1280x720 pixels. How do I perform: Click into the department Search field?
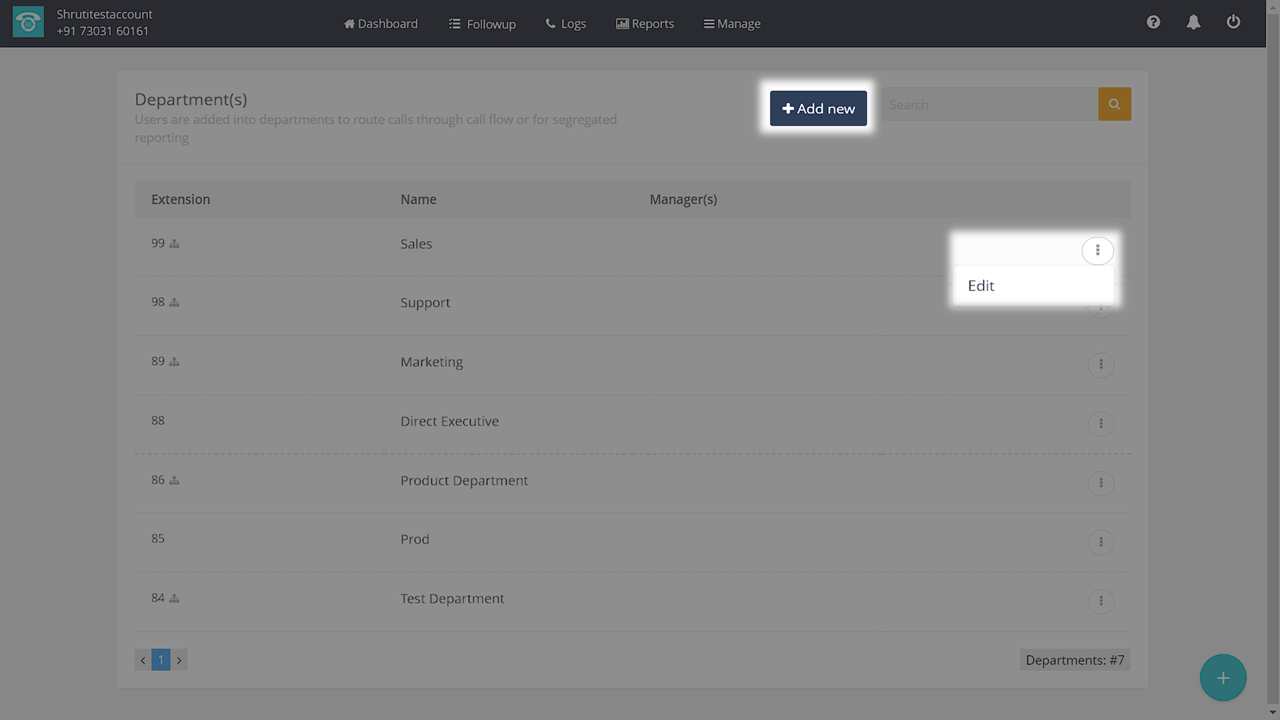(x=988, y=104)
